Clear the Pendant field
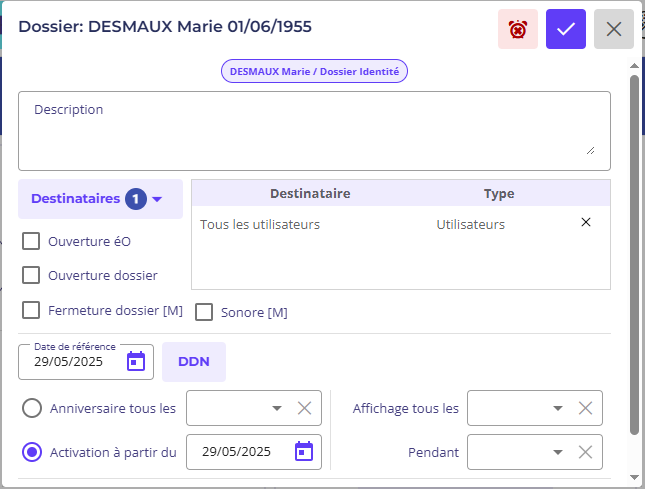This screenshot has height=489, width=645. click(586, 452)
